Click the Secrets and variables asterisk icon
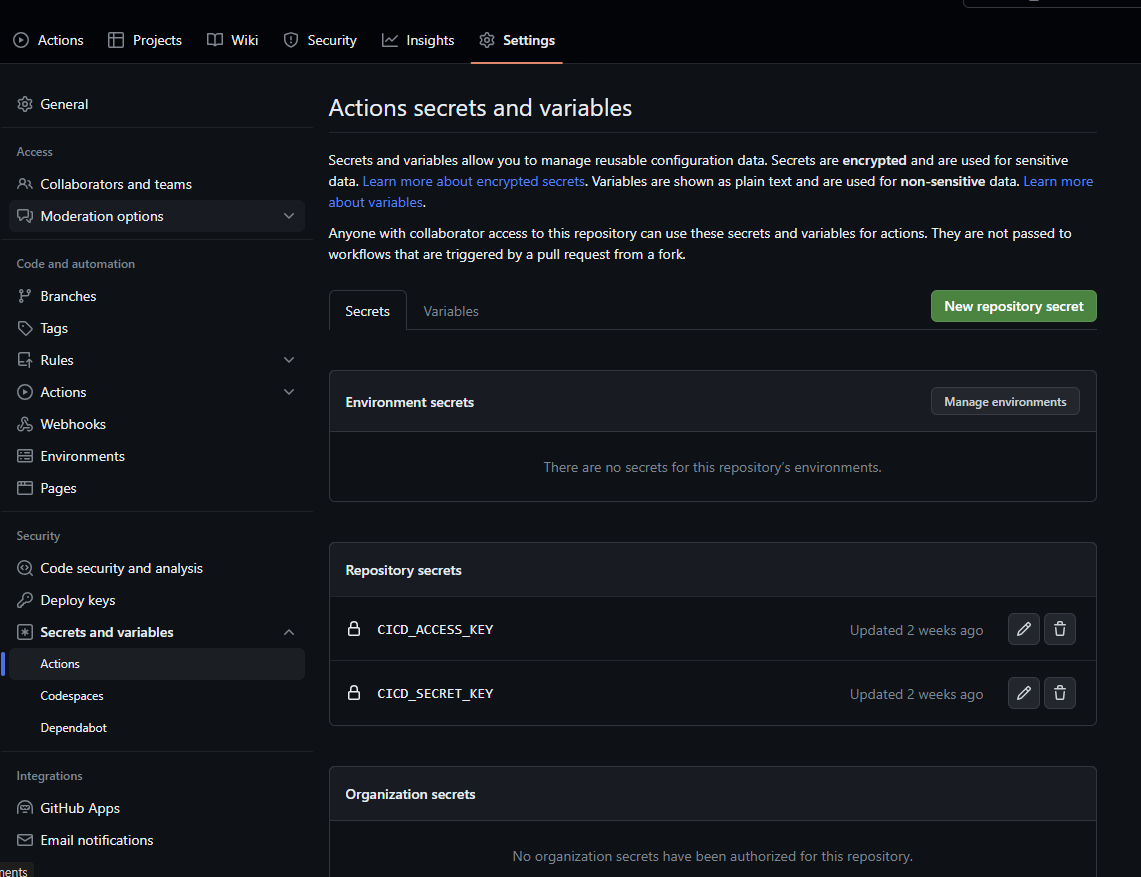The height and width of the screenshot is (877, 1141). pyautogui.click(x=25, y=632)
